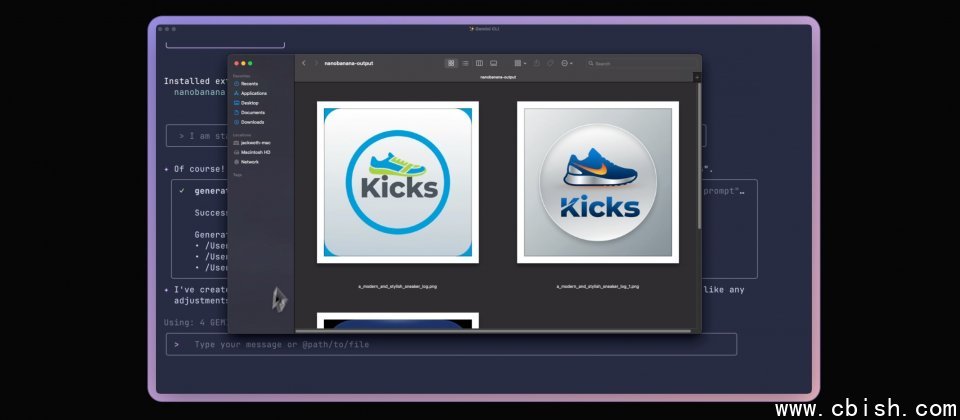
Task: Click the Share icon in Finder toolbar
Action: 537,63
